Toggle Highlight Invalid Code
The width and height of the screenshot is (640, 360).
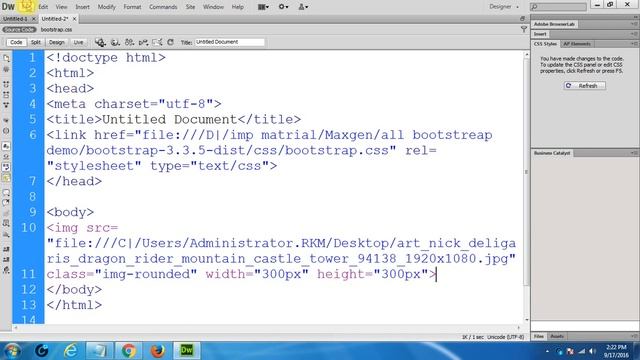[x=6, y=157]
